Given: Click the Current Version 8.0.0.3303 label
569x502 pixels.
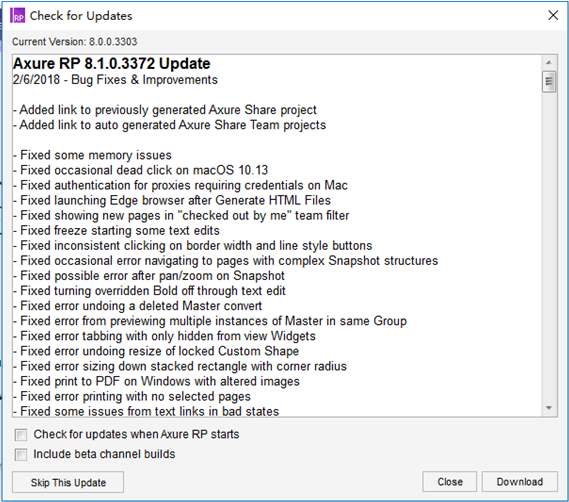Looking at the screenshot, I should pos(75,42).
